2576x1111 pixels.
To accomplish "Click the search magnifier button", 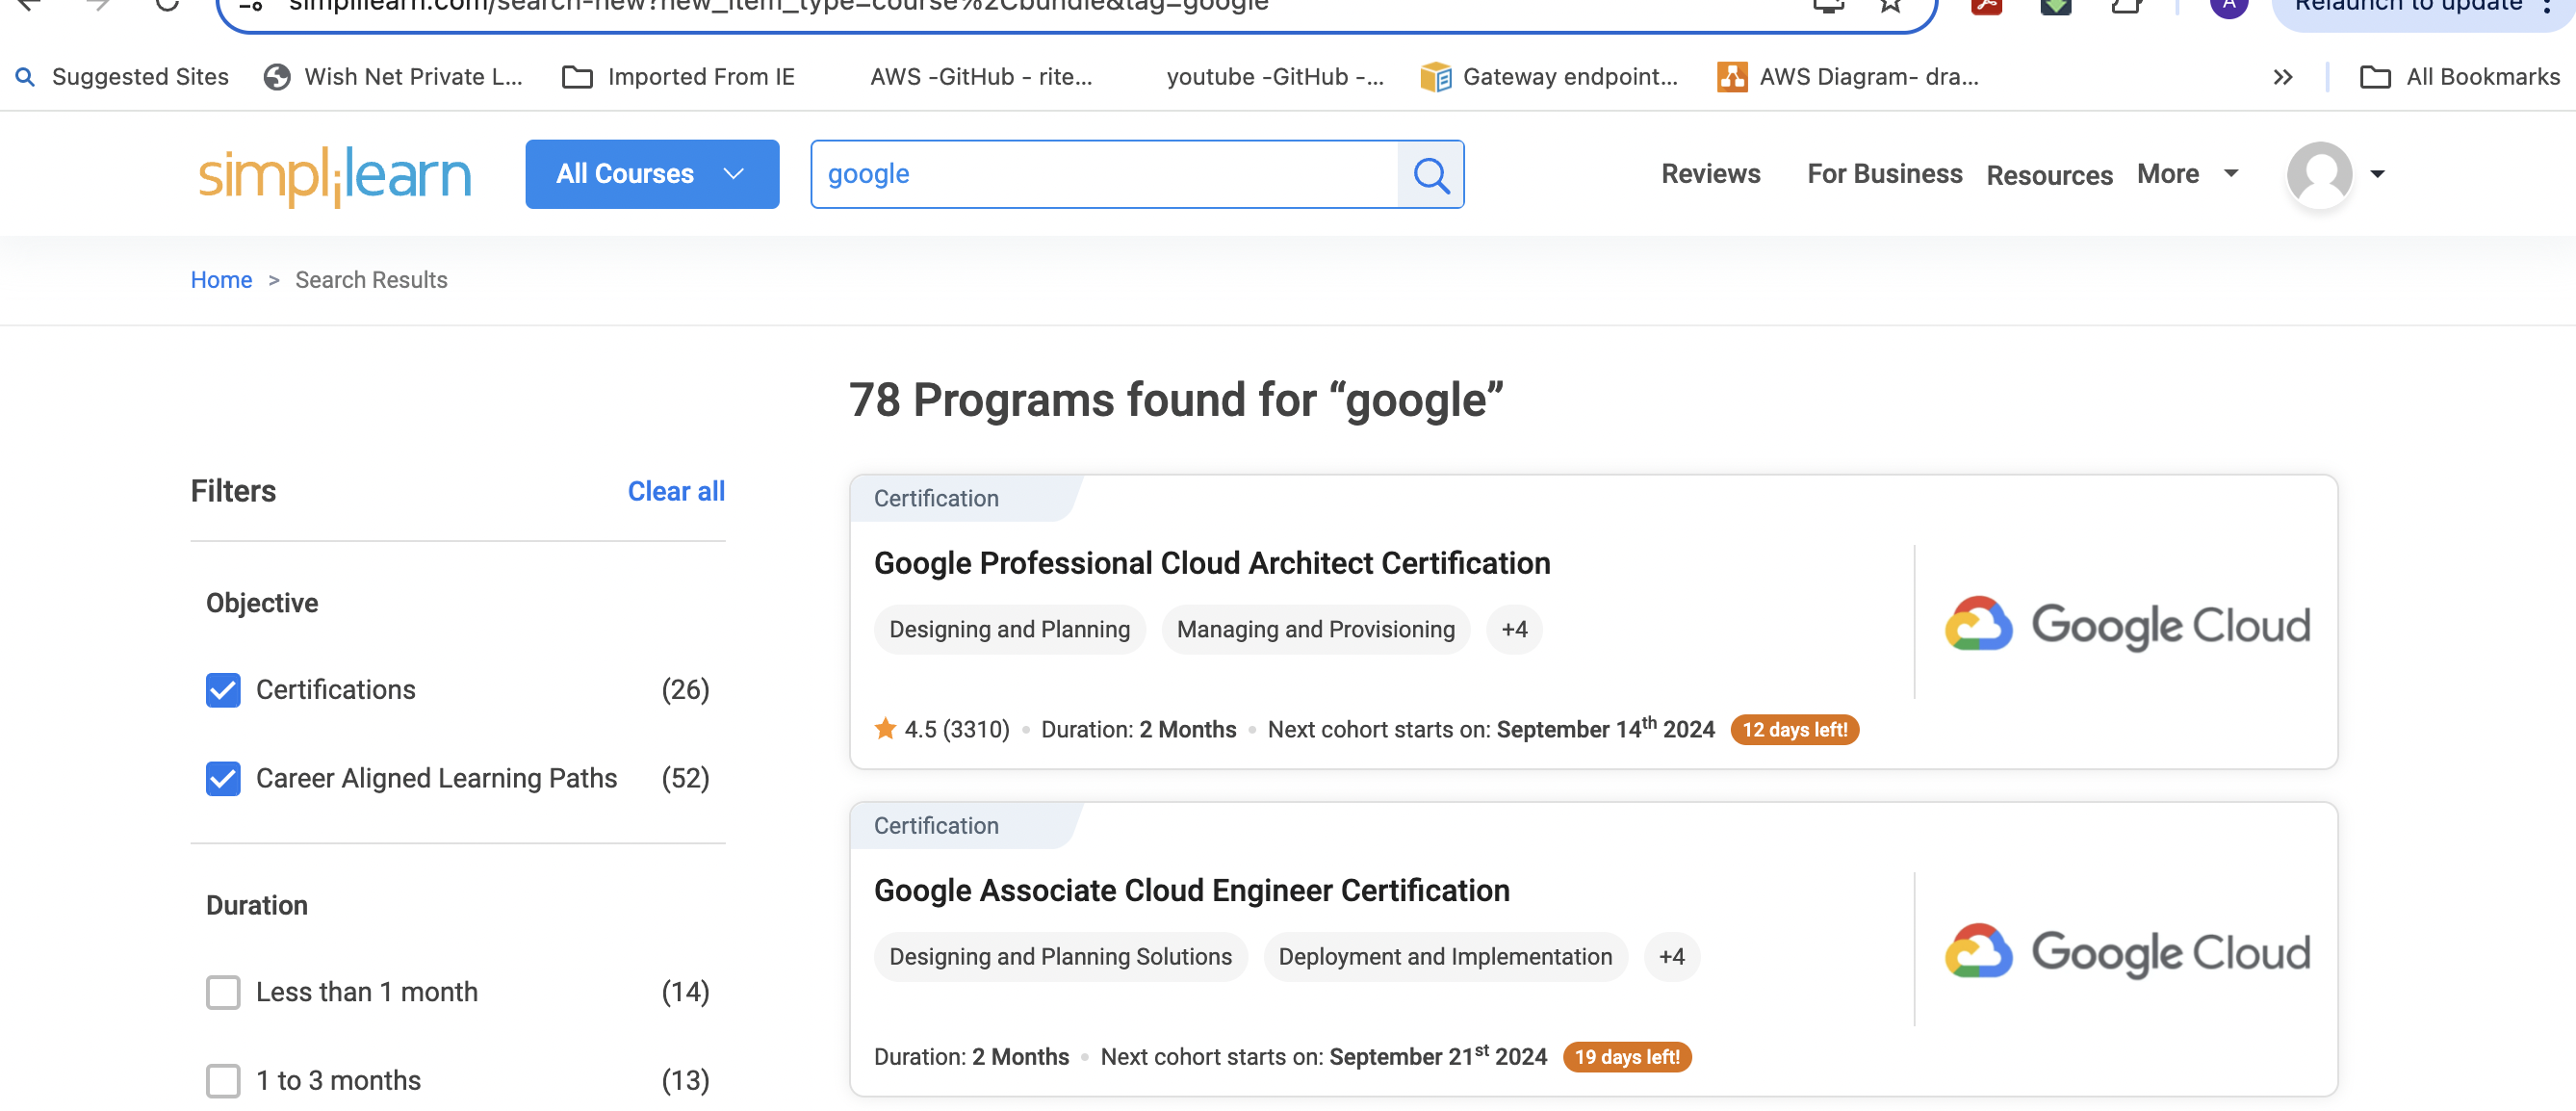I will pyautogui.click(x=1430, y=175).
